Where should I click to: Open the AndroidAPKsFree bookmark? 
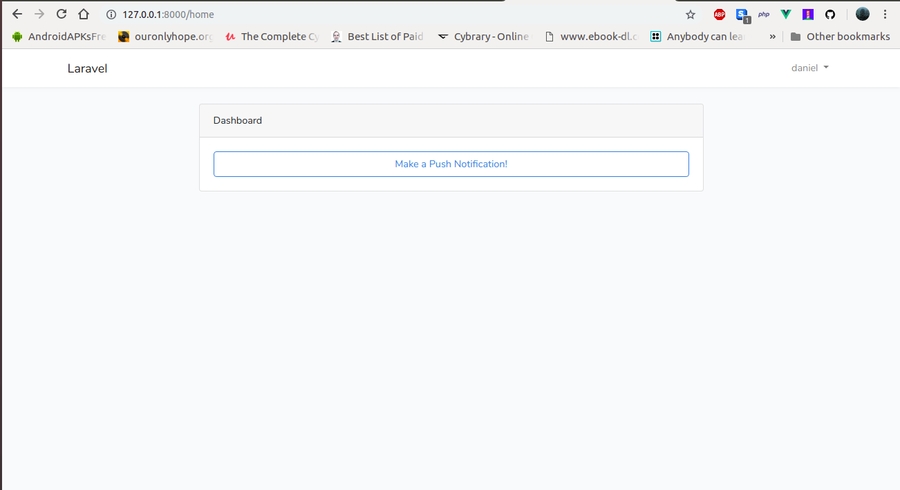(58, 37)
